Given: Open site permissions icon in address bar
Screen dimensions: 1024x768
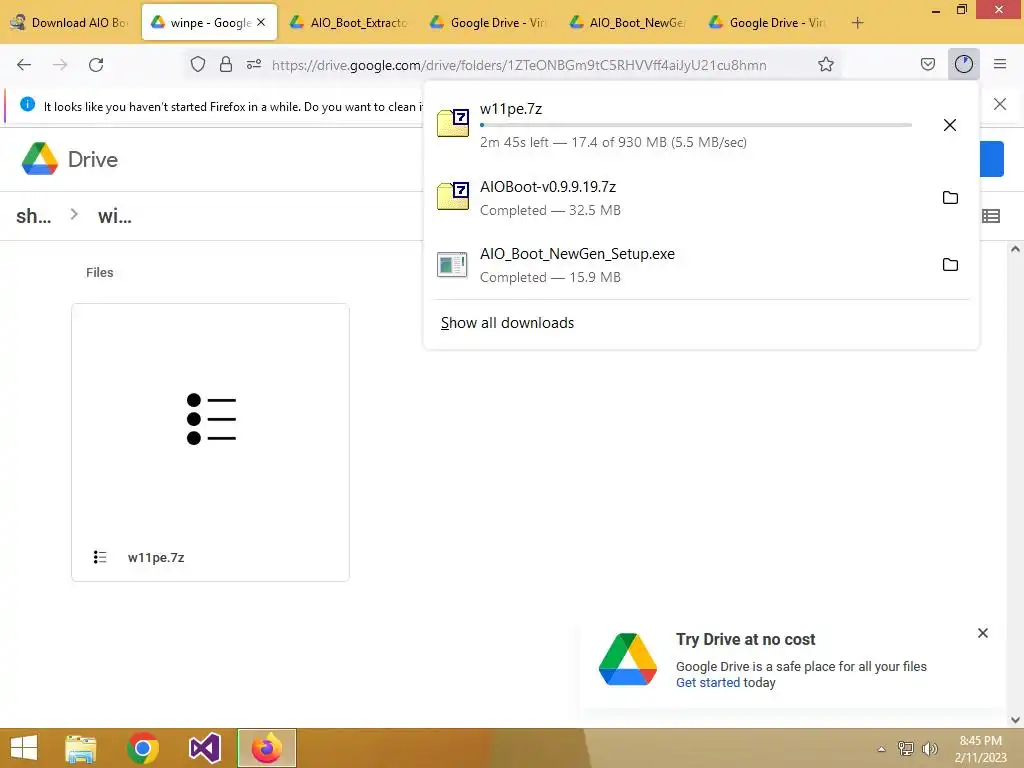Looking at the screenshot, I should [254, 64].
